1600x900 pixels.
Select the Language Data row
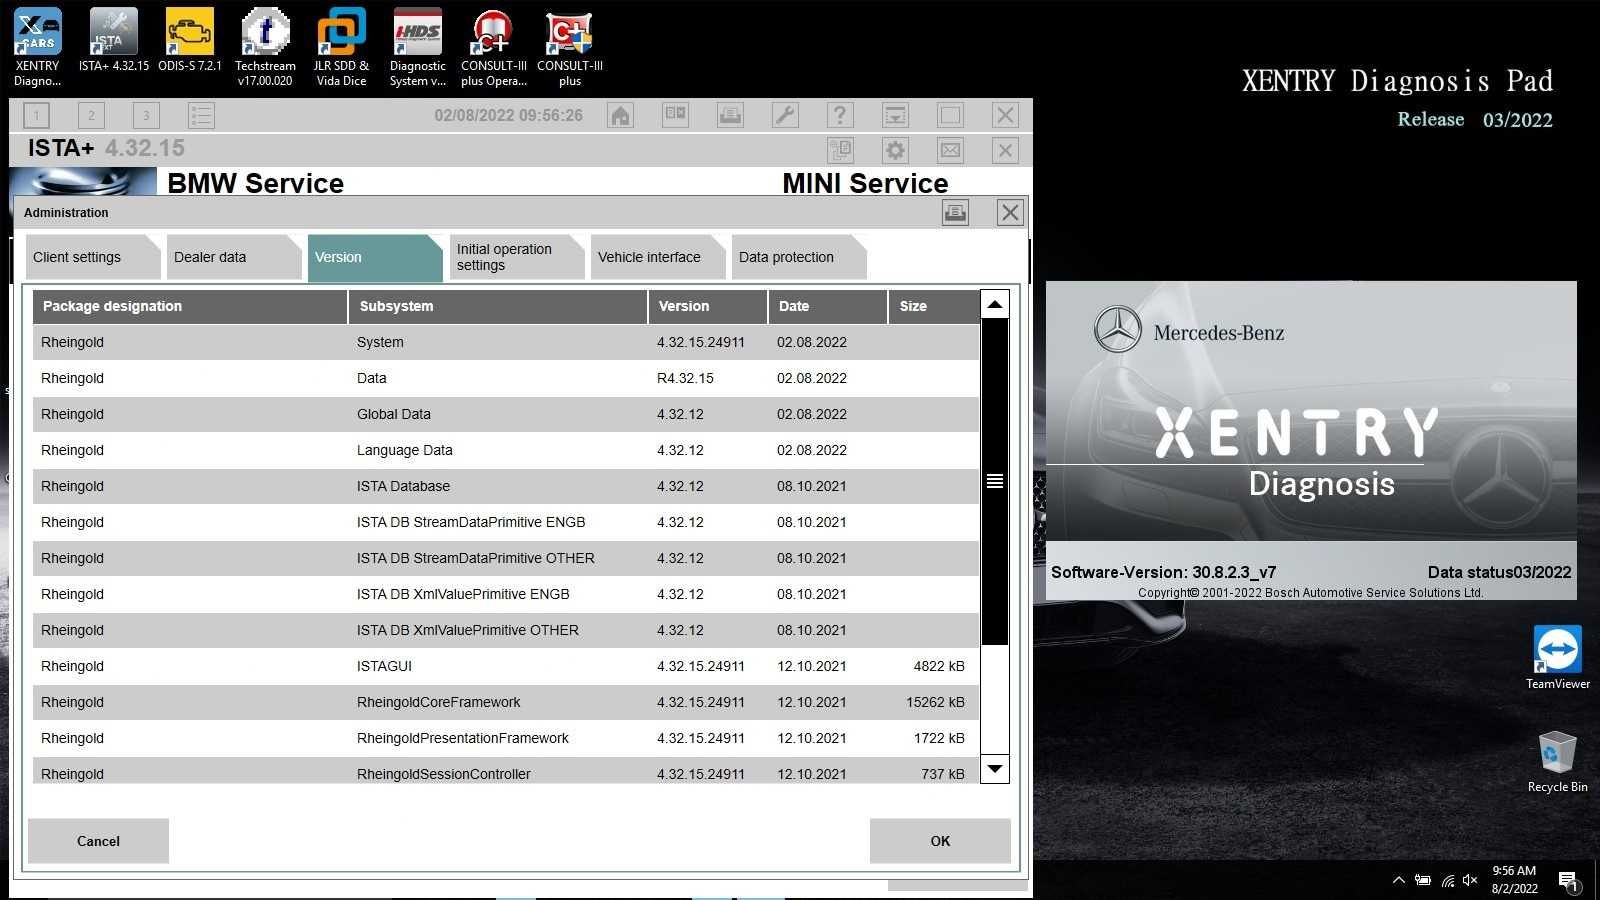pos(506,450)
